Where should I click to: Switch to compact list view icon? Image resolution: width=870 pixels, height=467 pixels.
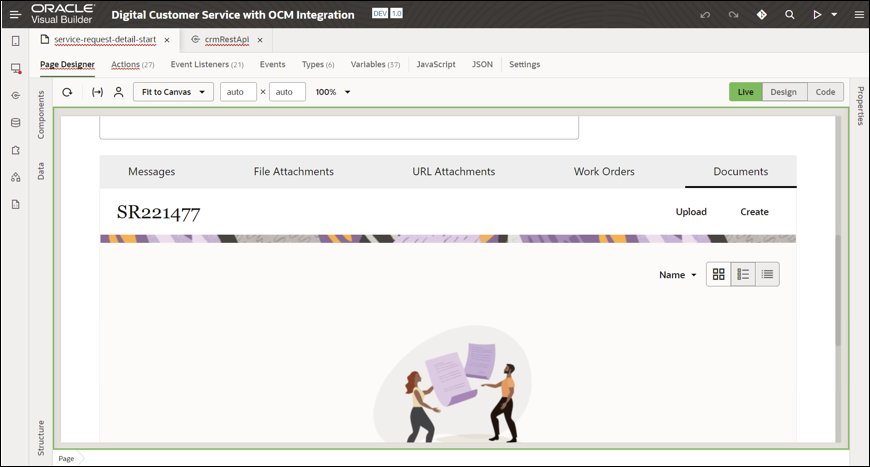[767, 274]
